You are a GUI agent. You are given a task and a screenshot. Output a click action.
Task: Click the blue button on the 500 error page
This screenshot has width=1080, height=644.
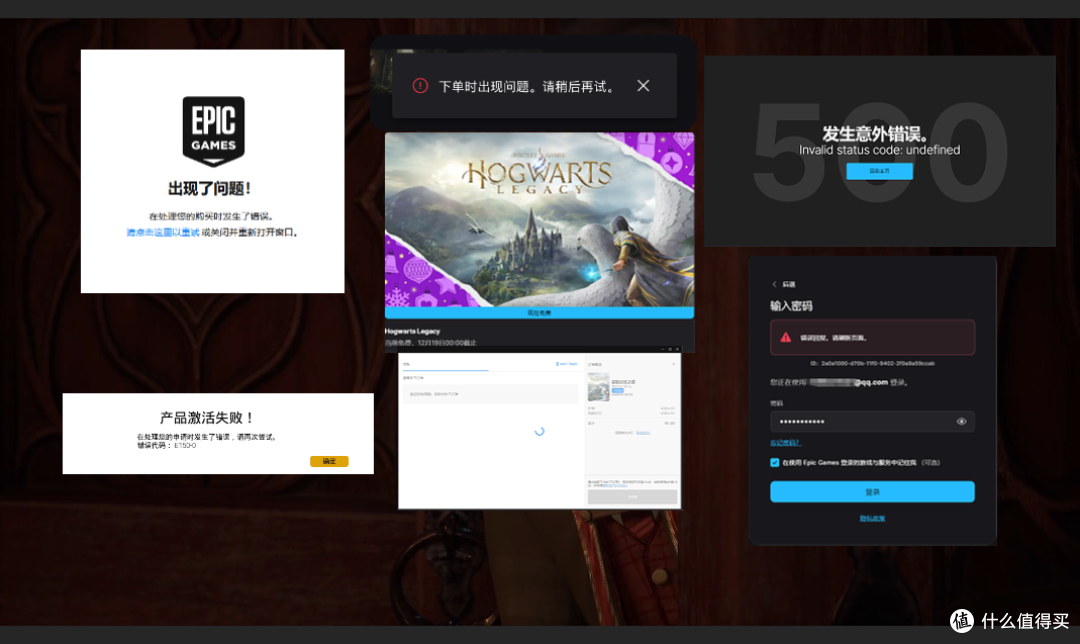tap(880, 171)
